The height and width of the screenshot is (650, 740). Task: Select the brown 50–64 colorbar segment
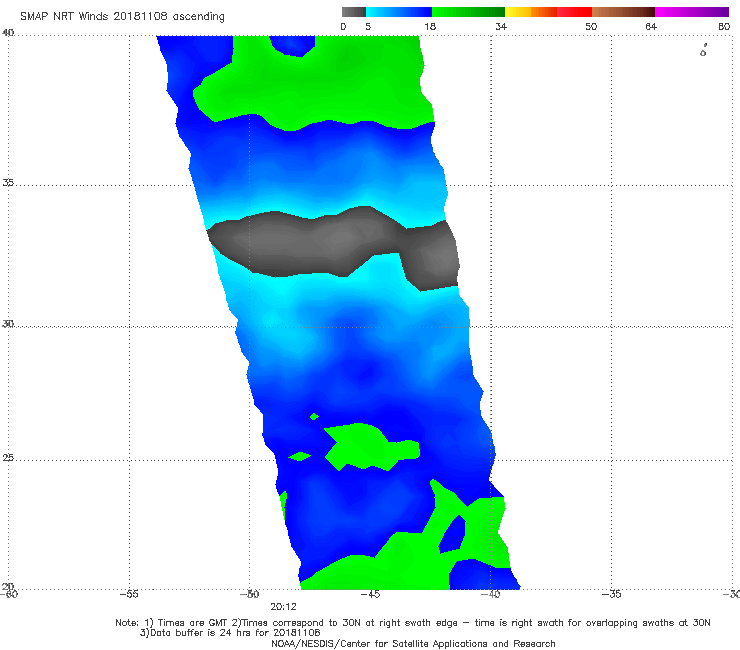coord(623,12)
